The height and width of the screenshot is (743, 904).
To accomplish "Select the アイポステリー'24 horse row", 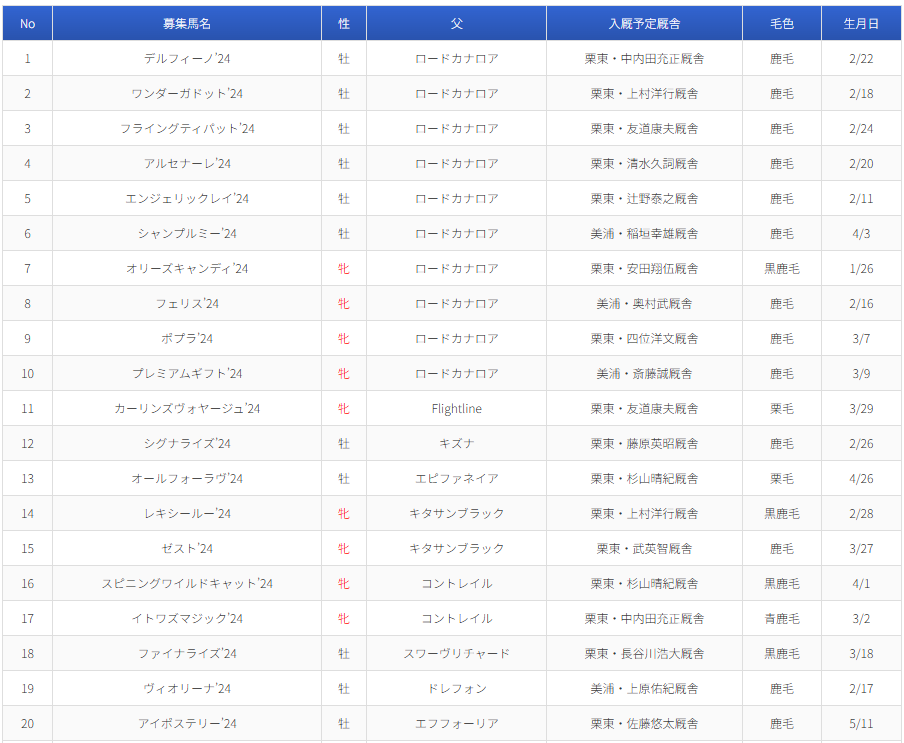I will 187,724.
